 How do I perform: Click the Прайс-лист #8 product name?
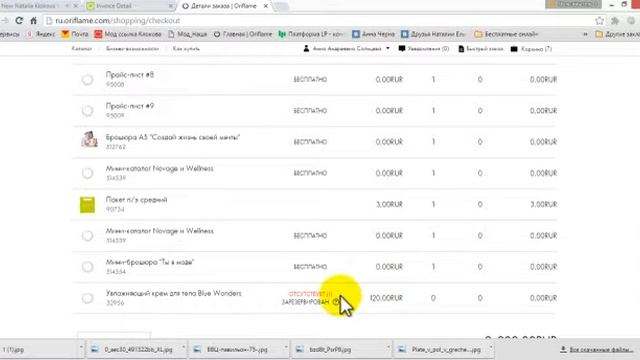(x=130, y=75)
